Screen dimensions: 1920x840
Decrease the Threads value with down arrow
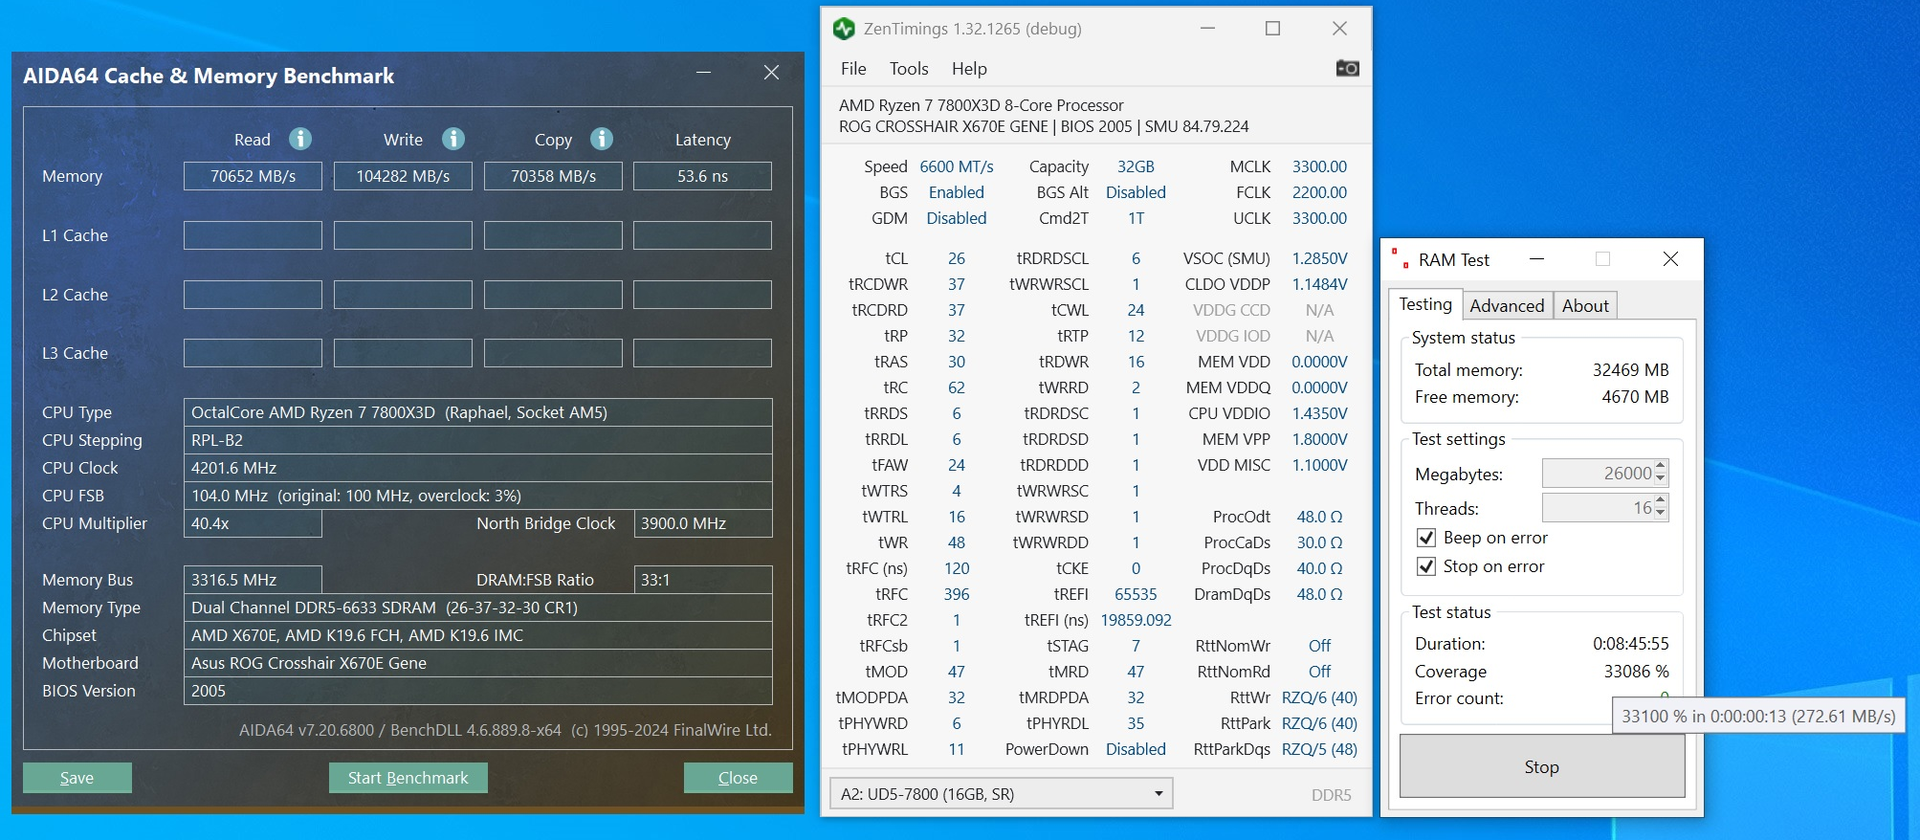pos(1661,515)
